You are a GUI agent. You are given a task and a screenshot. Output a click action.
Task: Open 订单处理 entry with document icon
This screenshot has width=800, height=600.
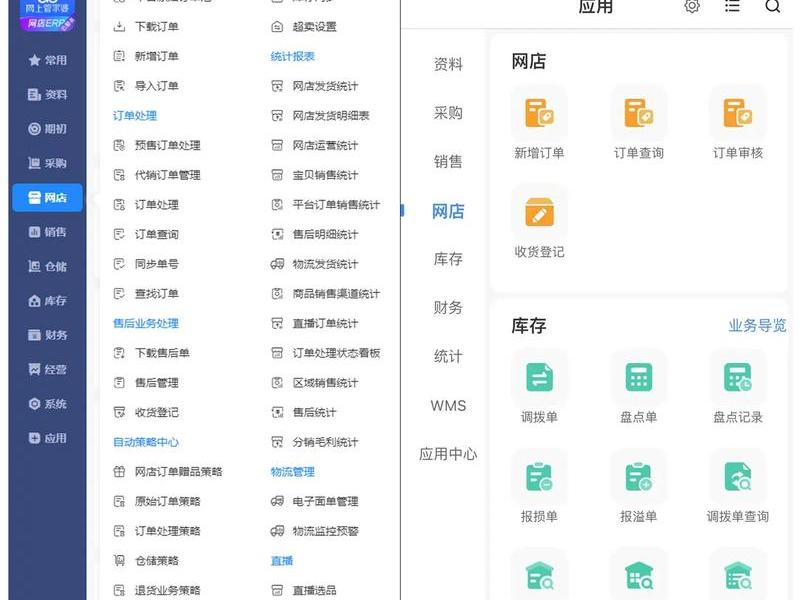click(x=146, y=205)
